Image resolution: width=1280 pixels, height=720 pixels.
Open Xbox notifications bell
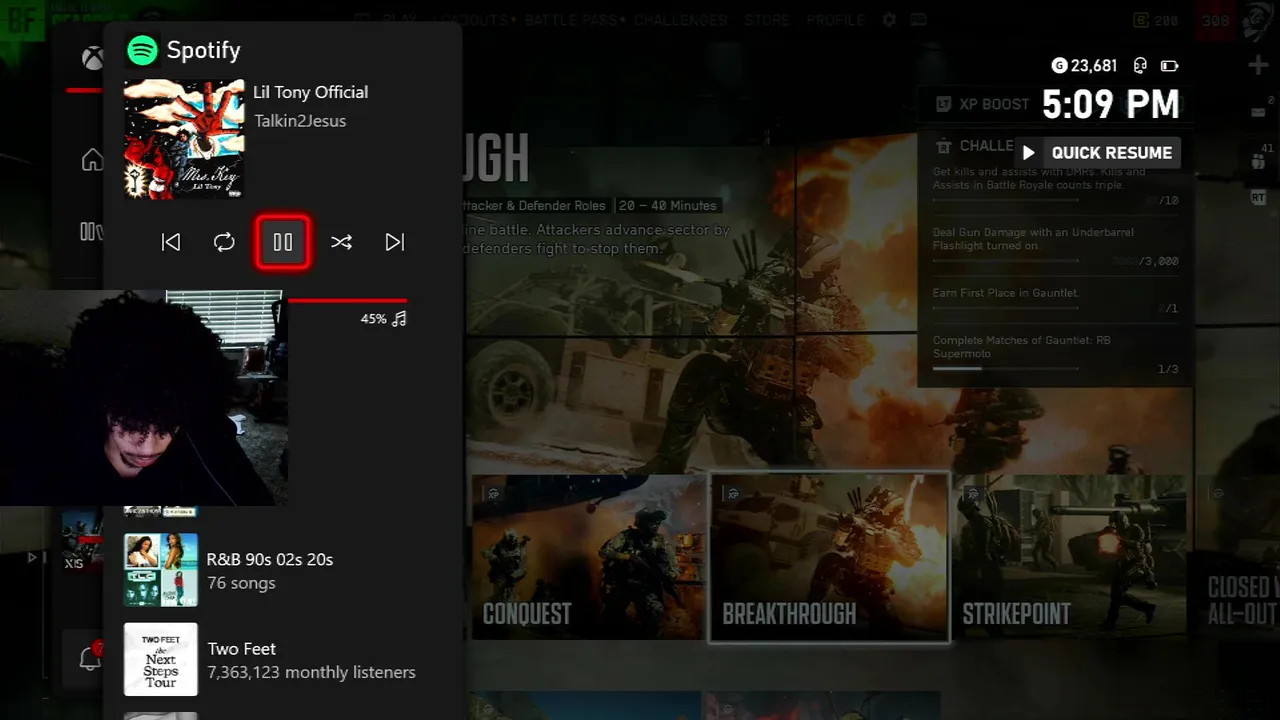click(90, 658)
